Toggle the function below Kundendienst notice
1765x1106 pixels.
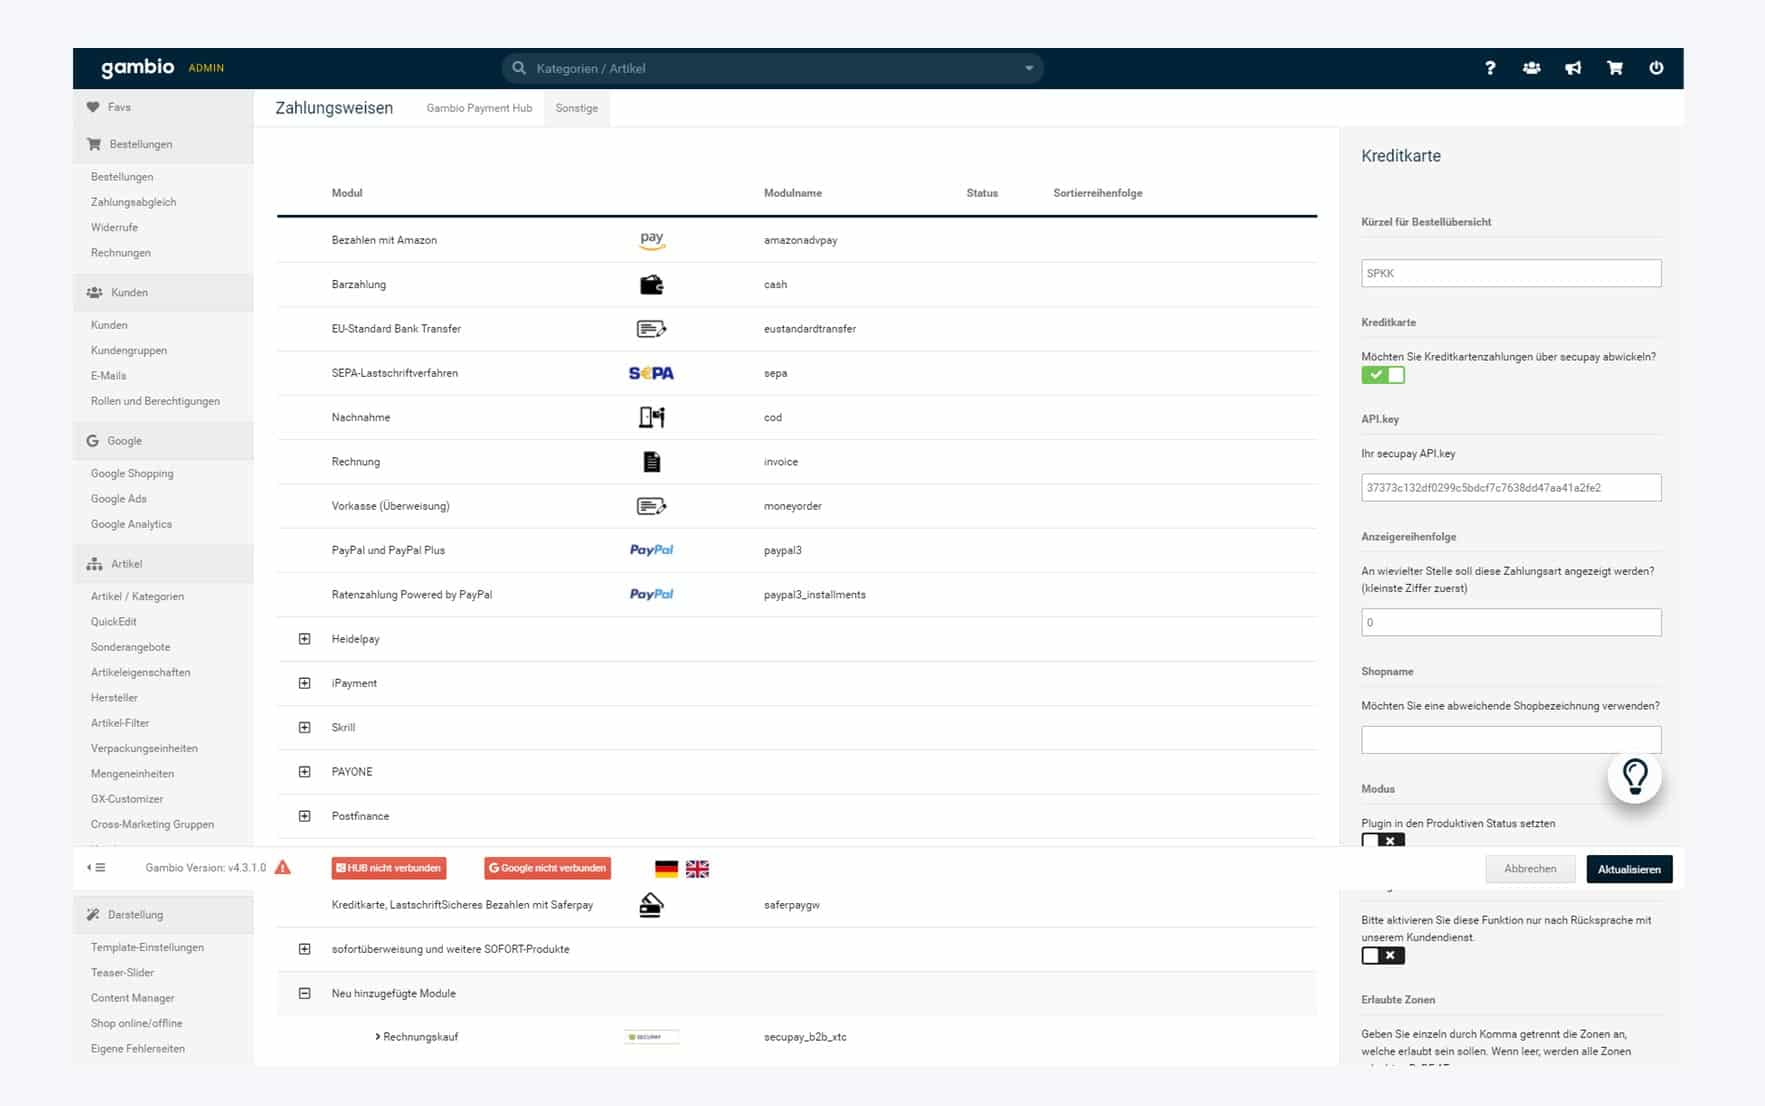[1385, 955]
